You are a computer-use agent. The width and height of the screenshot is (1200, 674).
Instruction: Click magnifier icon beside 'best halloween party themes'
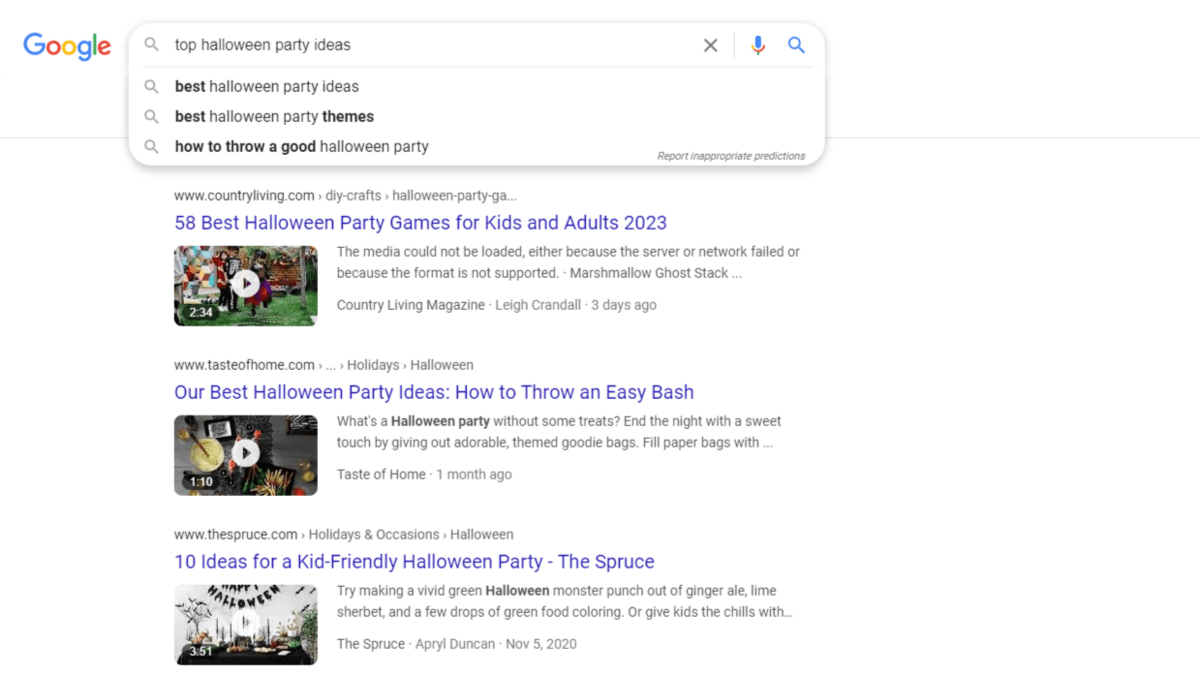(x=152, y=116)
